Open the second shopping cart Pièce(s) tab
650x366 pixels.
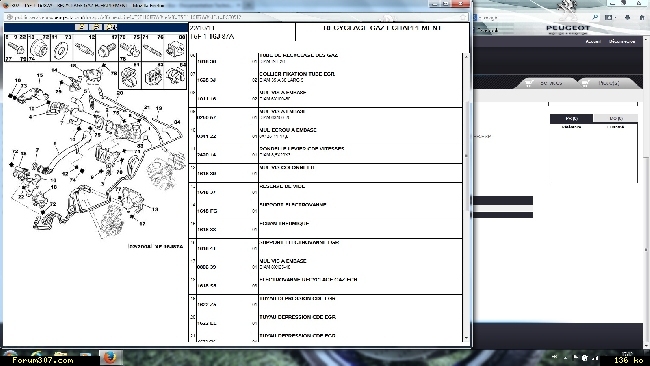604,83
